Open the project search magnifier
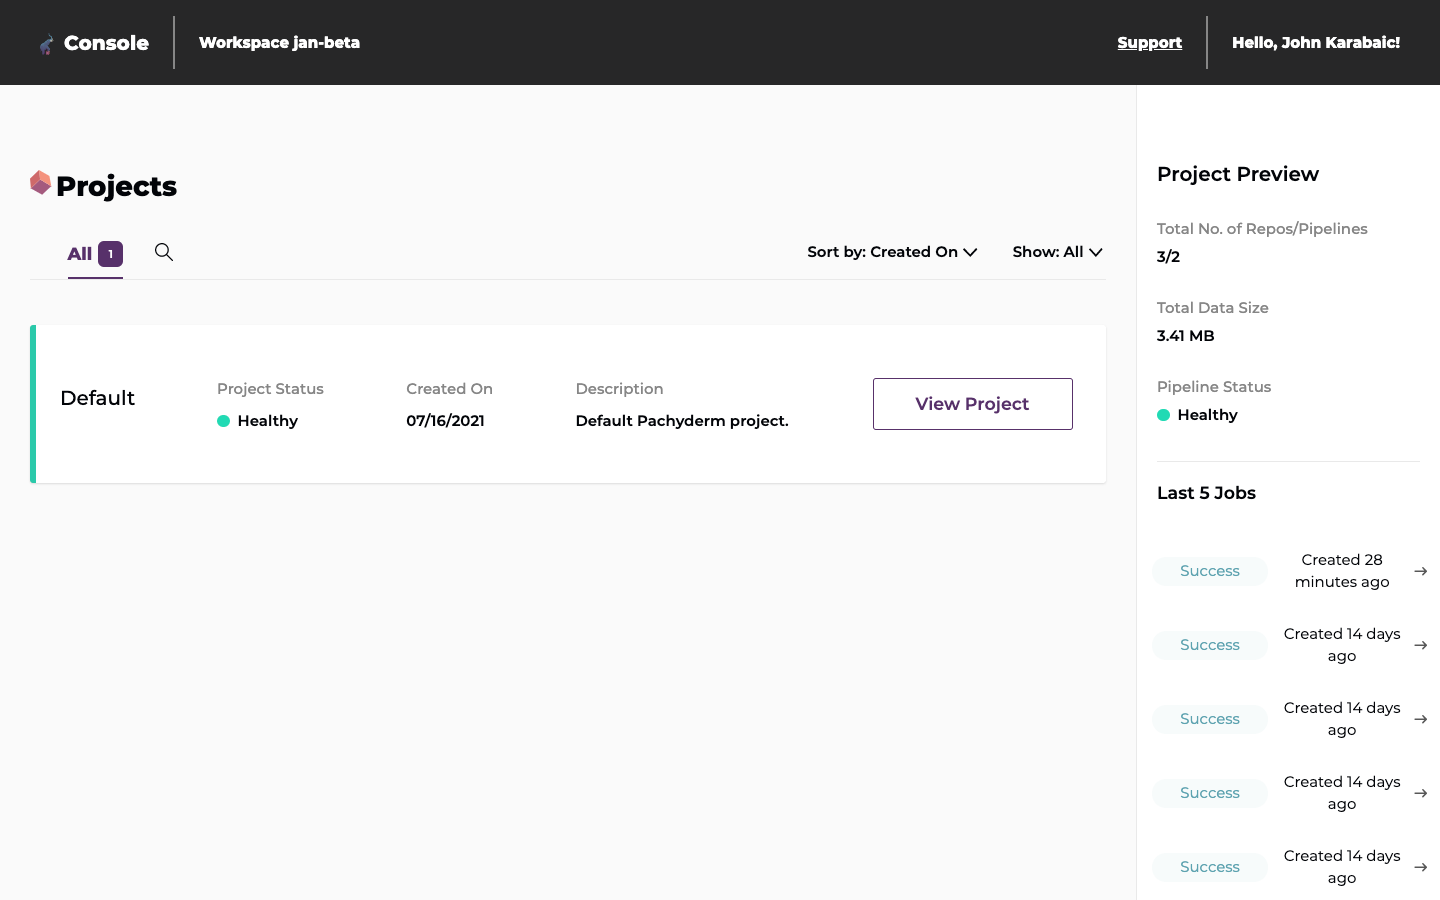This screenshot has width=1440, height=900. [x=164, y=252]
